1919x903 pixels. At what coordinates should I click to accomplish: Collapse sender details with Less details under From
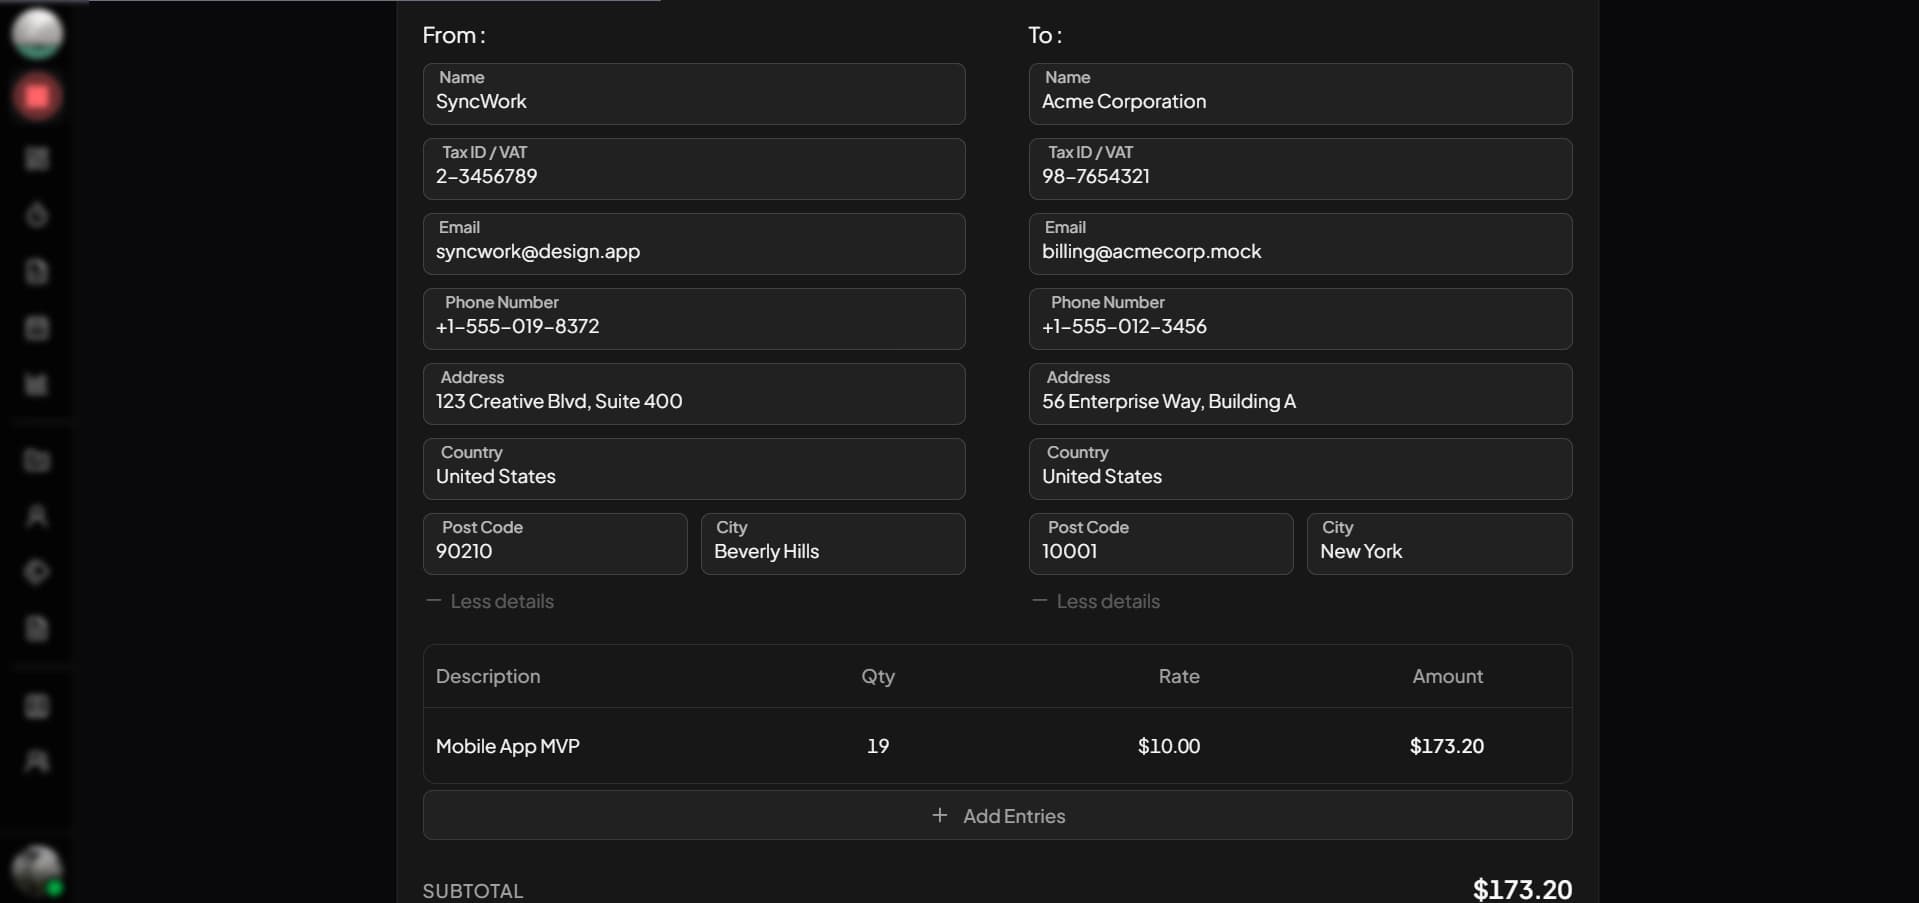click(x=490, y=601)
